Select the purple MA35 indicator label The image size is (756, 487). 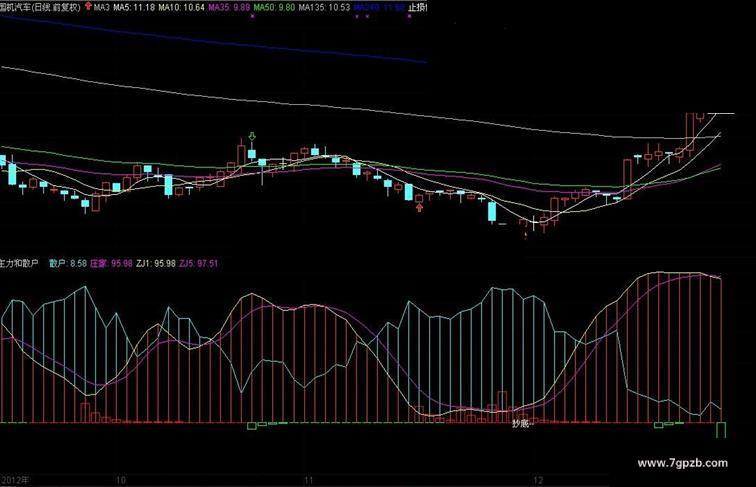coord(229,7)
